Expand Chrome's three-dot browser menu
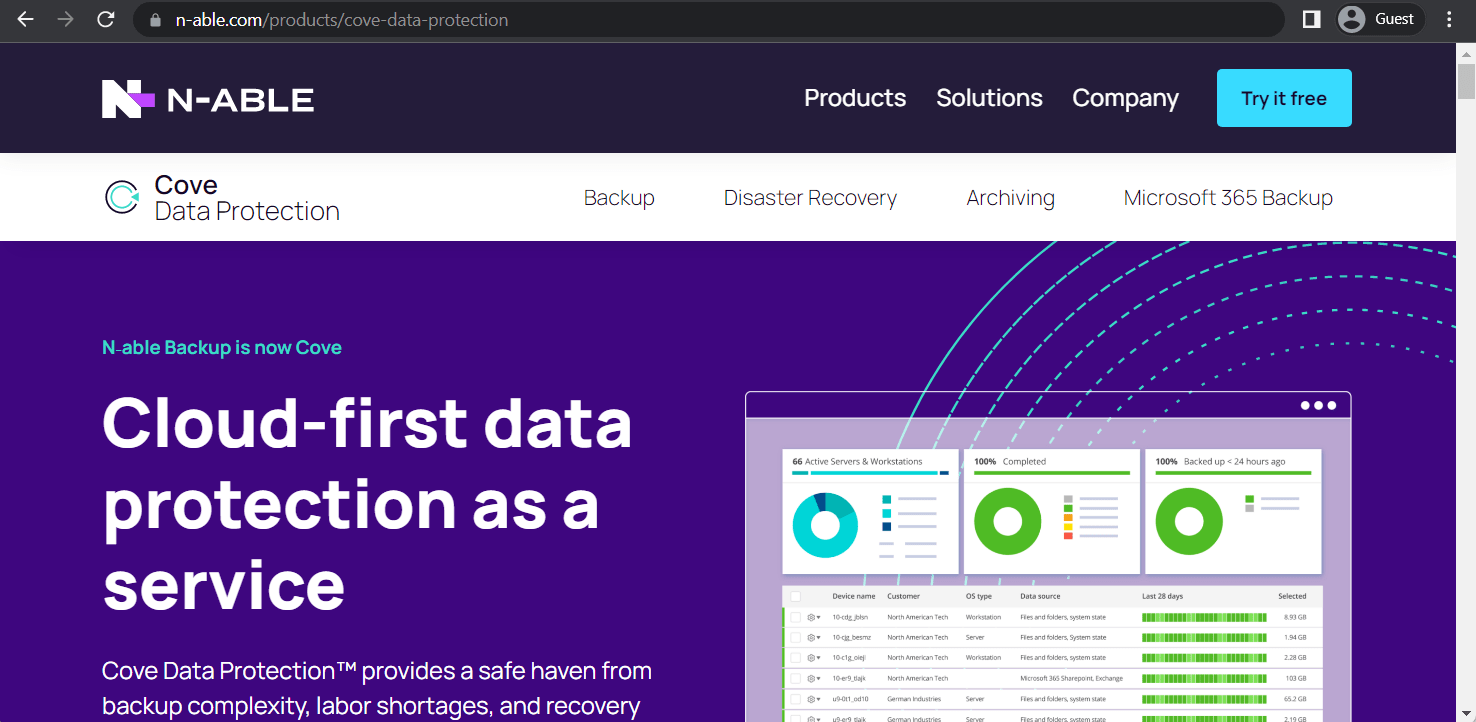The width and height of the screenshot is (1476, 722). coord(1449,18)
